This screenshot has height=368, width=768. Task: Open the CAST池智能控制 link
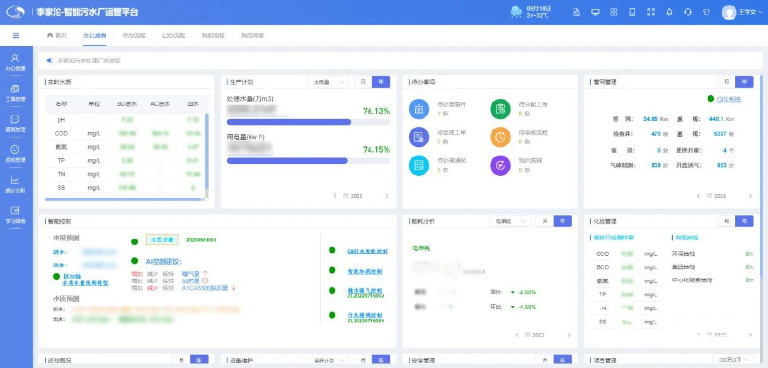click(x=367, y=251)
